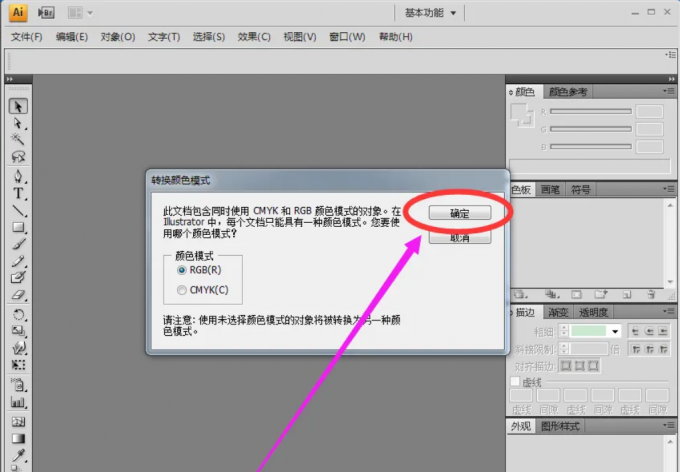Switch to the 画笔 tab

[x=550, y=190]
